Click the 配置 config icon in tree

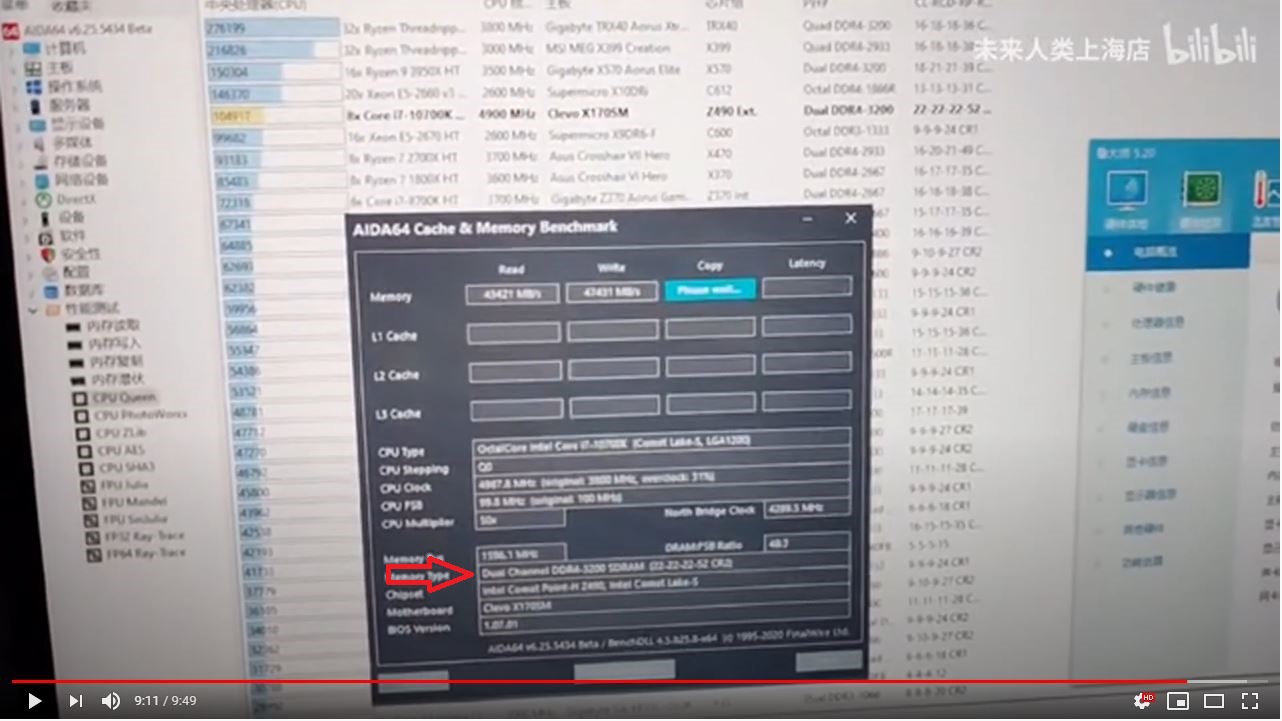click(48, 272)
